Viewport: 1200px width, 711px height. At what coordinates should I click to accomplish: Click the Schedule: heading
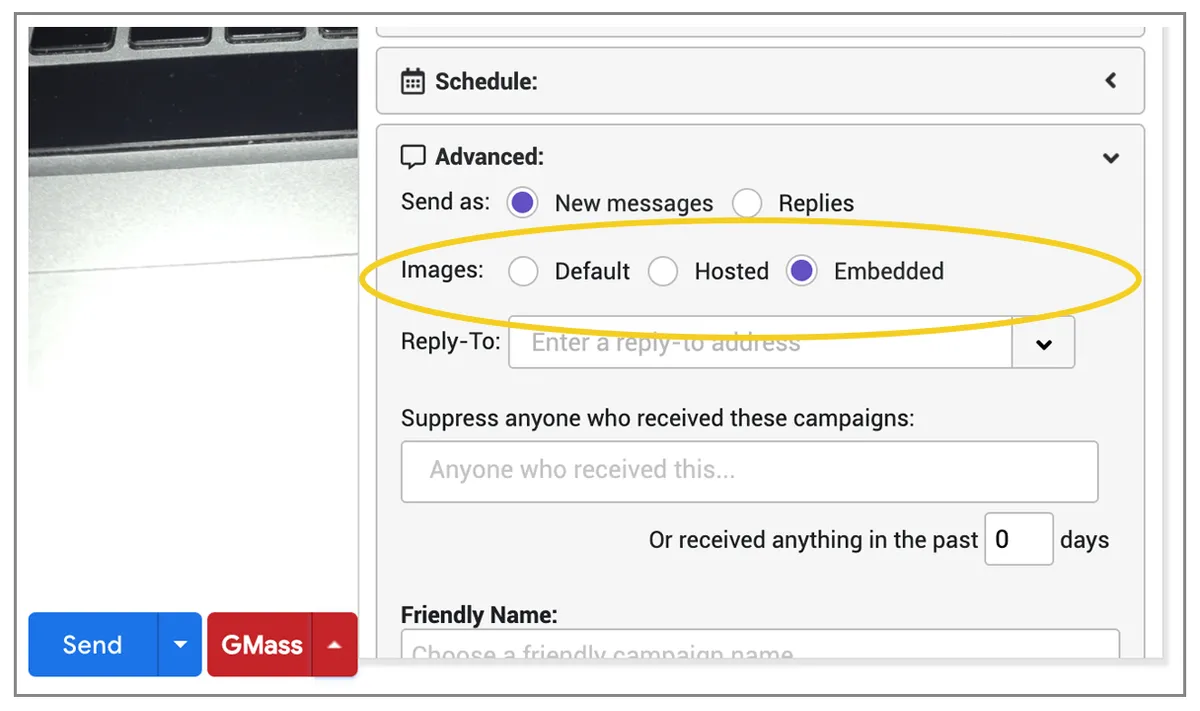tap(486, 81)
